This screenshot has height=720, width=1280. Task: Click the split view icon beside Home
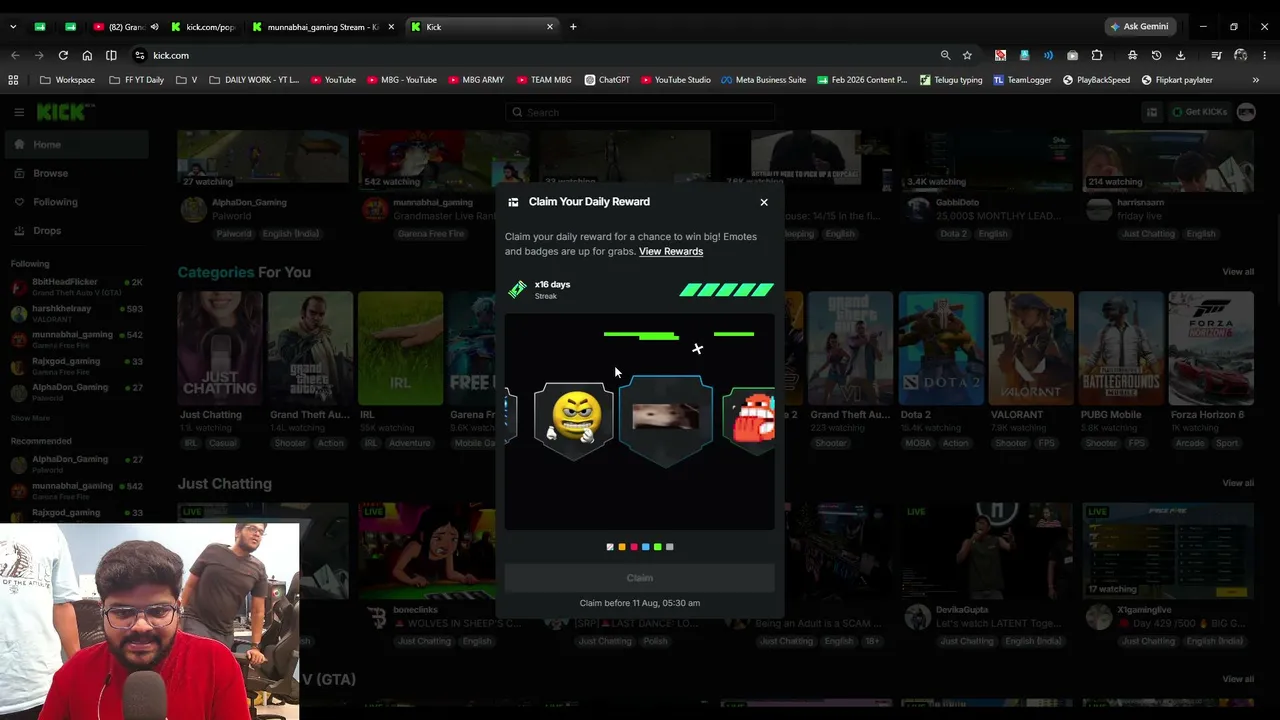[111, 55]
